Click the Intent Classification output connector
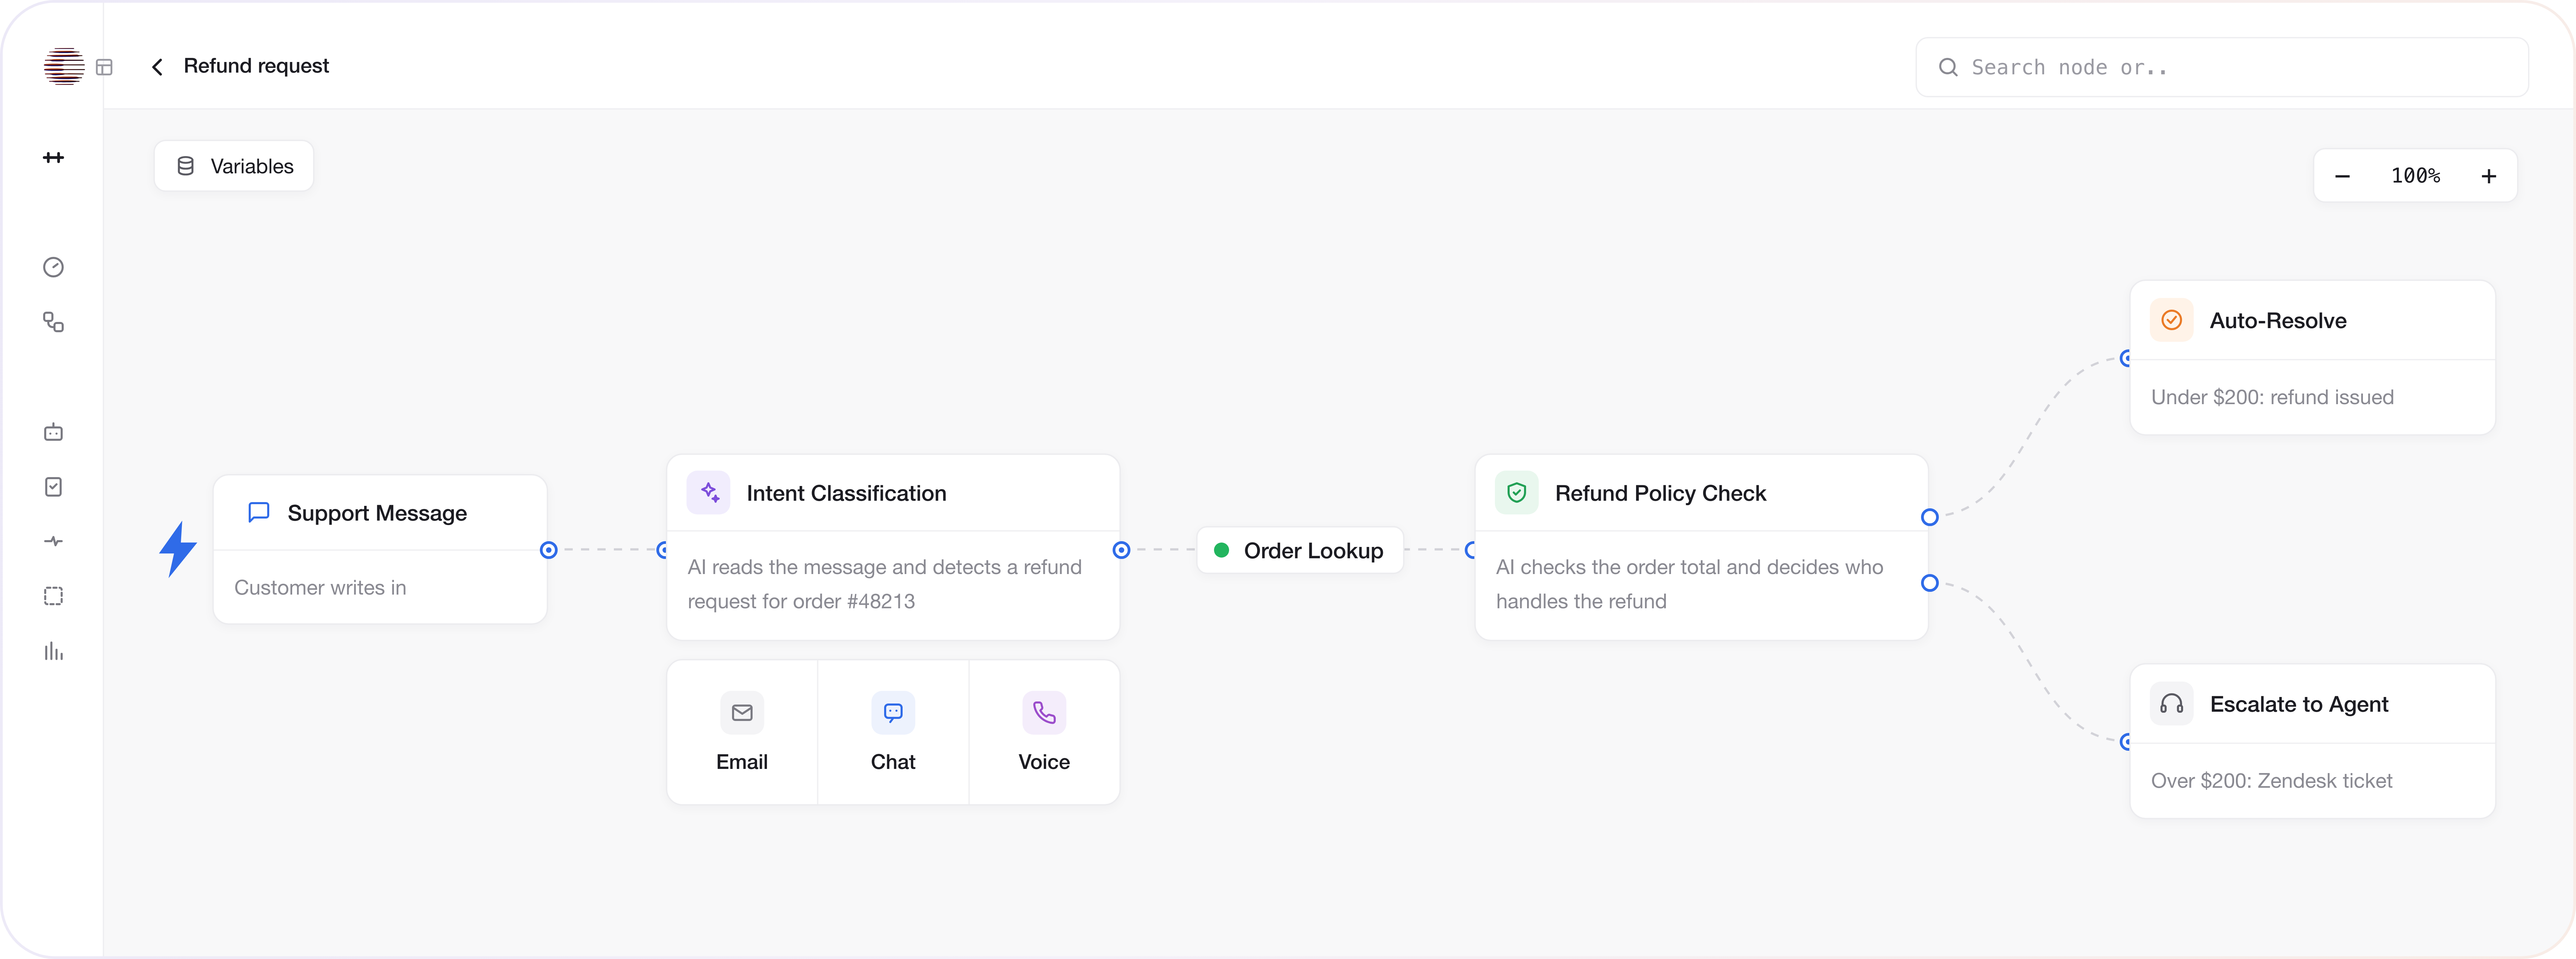Image resolution: width=2576 pixels, height=959 pixels. [1121, 550]
